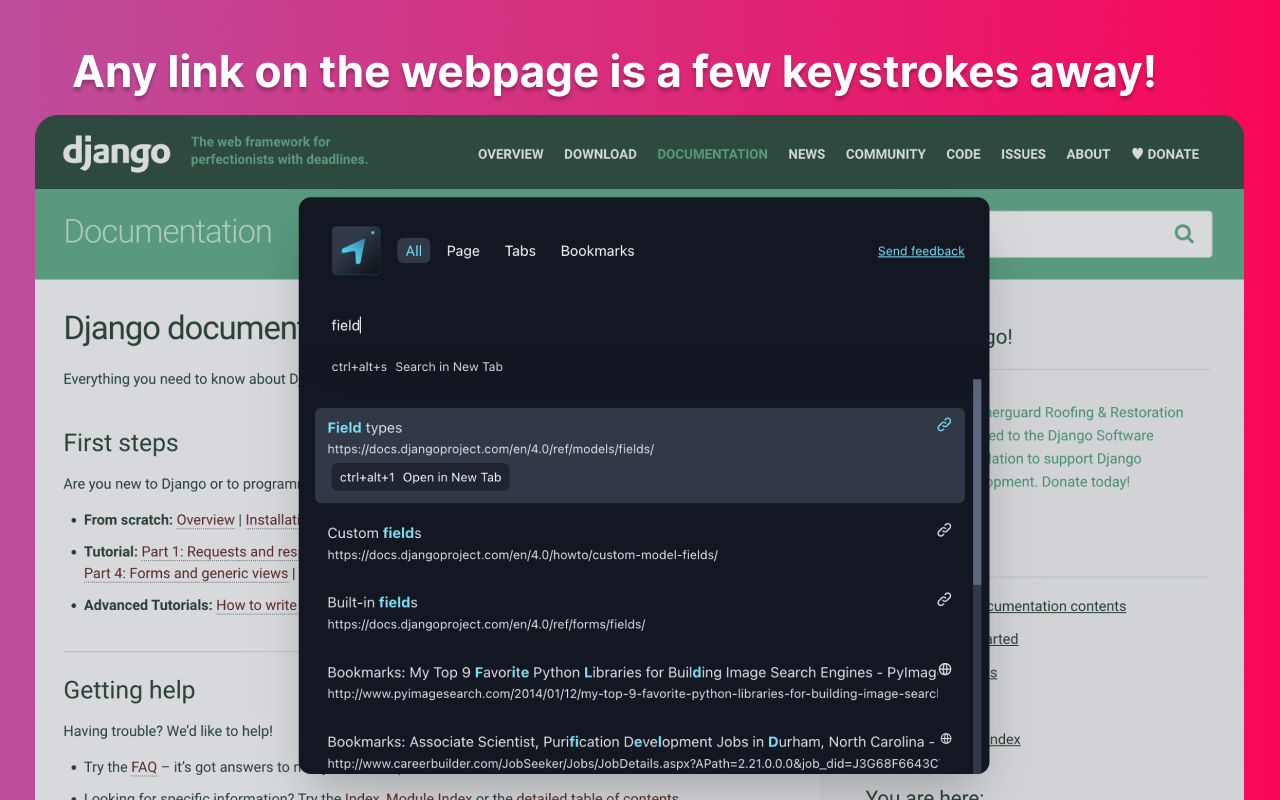Click link icon beside Built-in fields result

coord(944,600)
